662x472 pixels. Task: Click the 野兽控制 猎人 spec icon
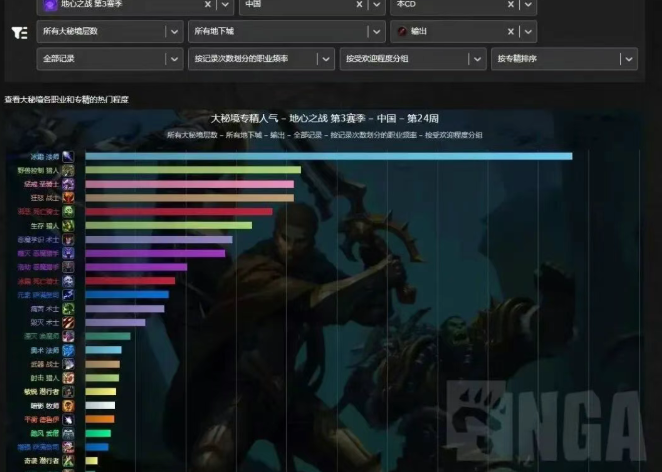[x=68, y=170]
